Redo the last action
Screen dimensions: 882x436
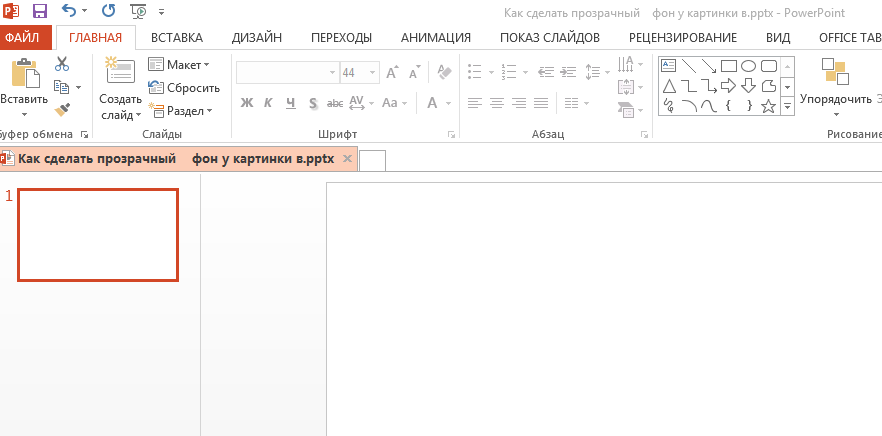tap(108, 11)
